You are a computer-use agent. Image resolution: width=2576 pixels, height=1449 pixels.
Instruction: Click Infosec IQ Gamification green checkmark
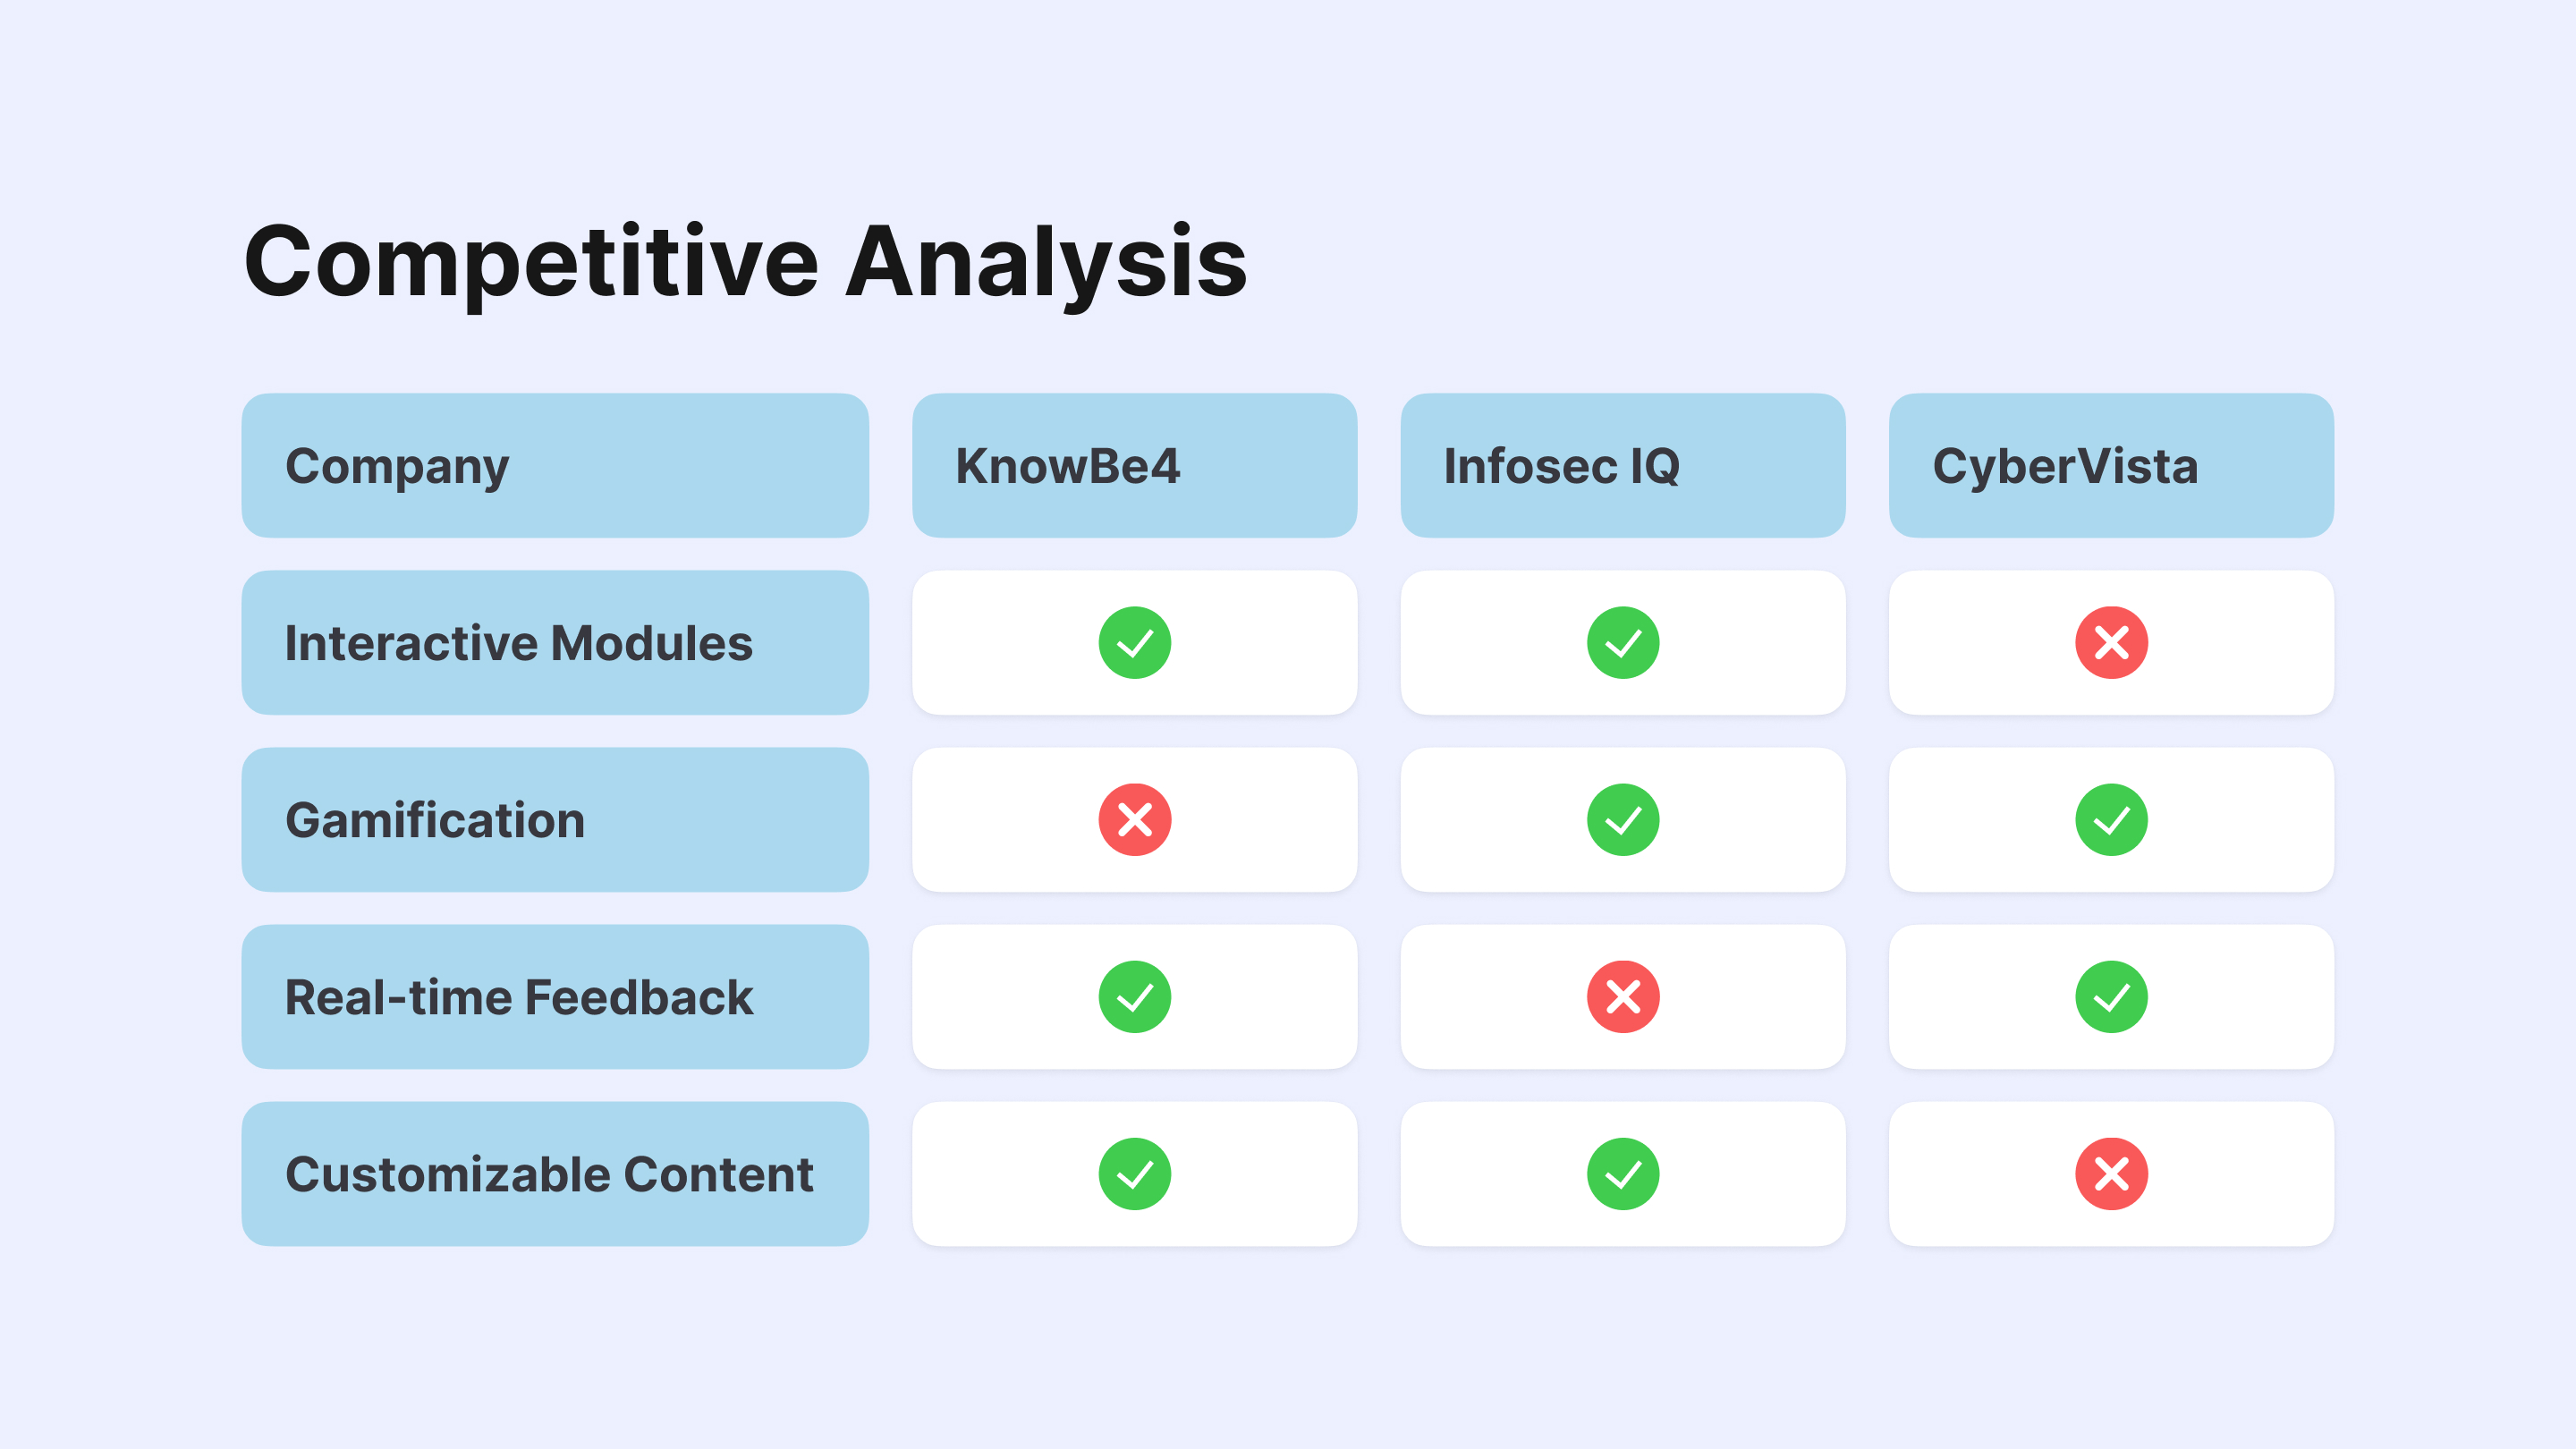1622,820
